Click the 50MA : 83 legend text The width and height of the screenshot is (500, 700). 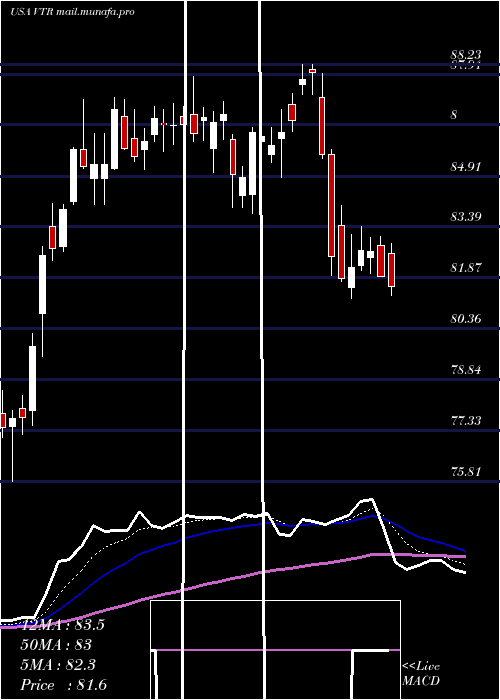click(x=56, y=645)
